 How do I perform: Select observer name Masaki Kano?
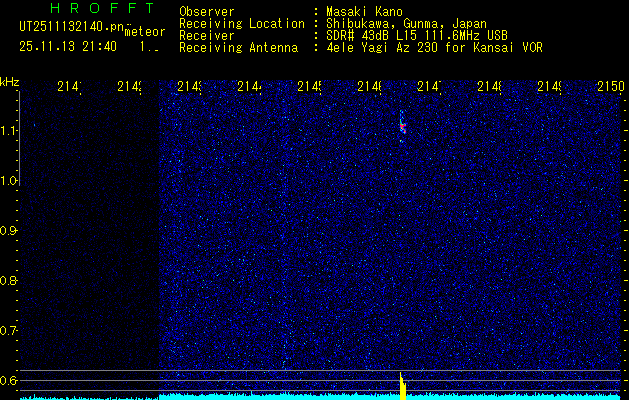(365, 11)
